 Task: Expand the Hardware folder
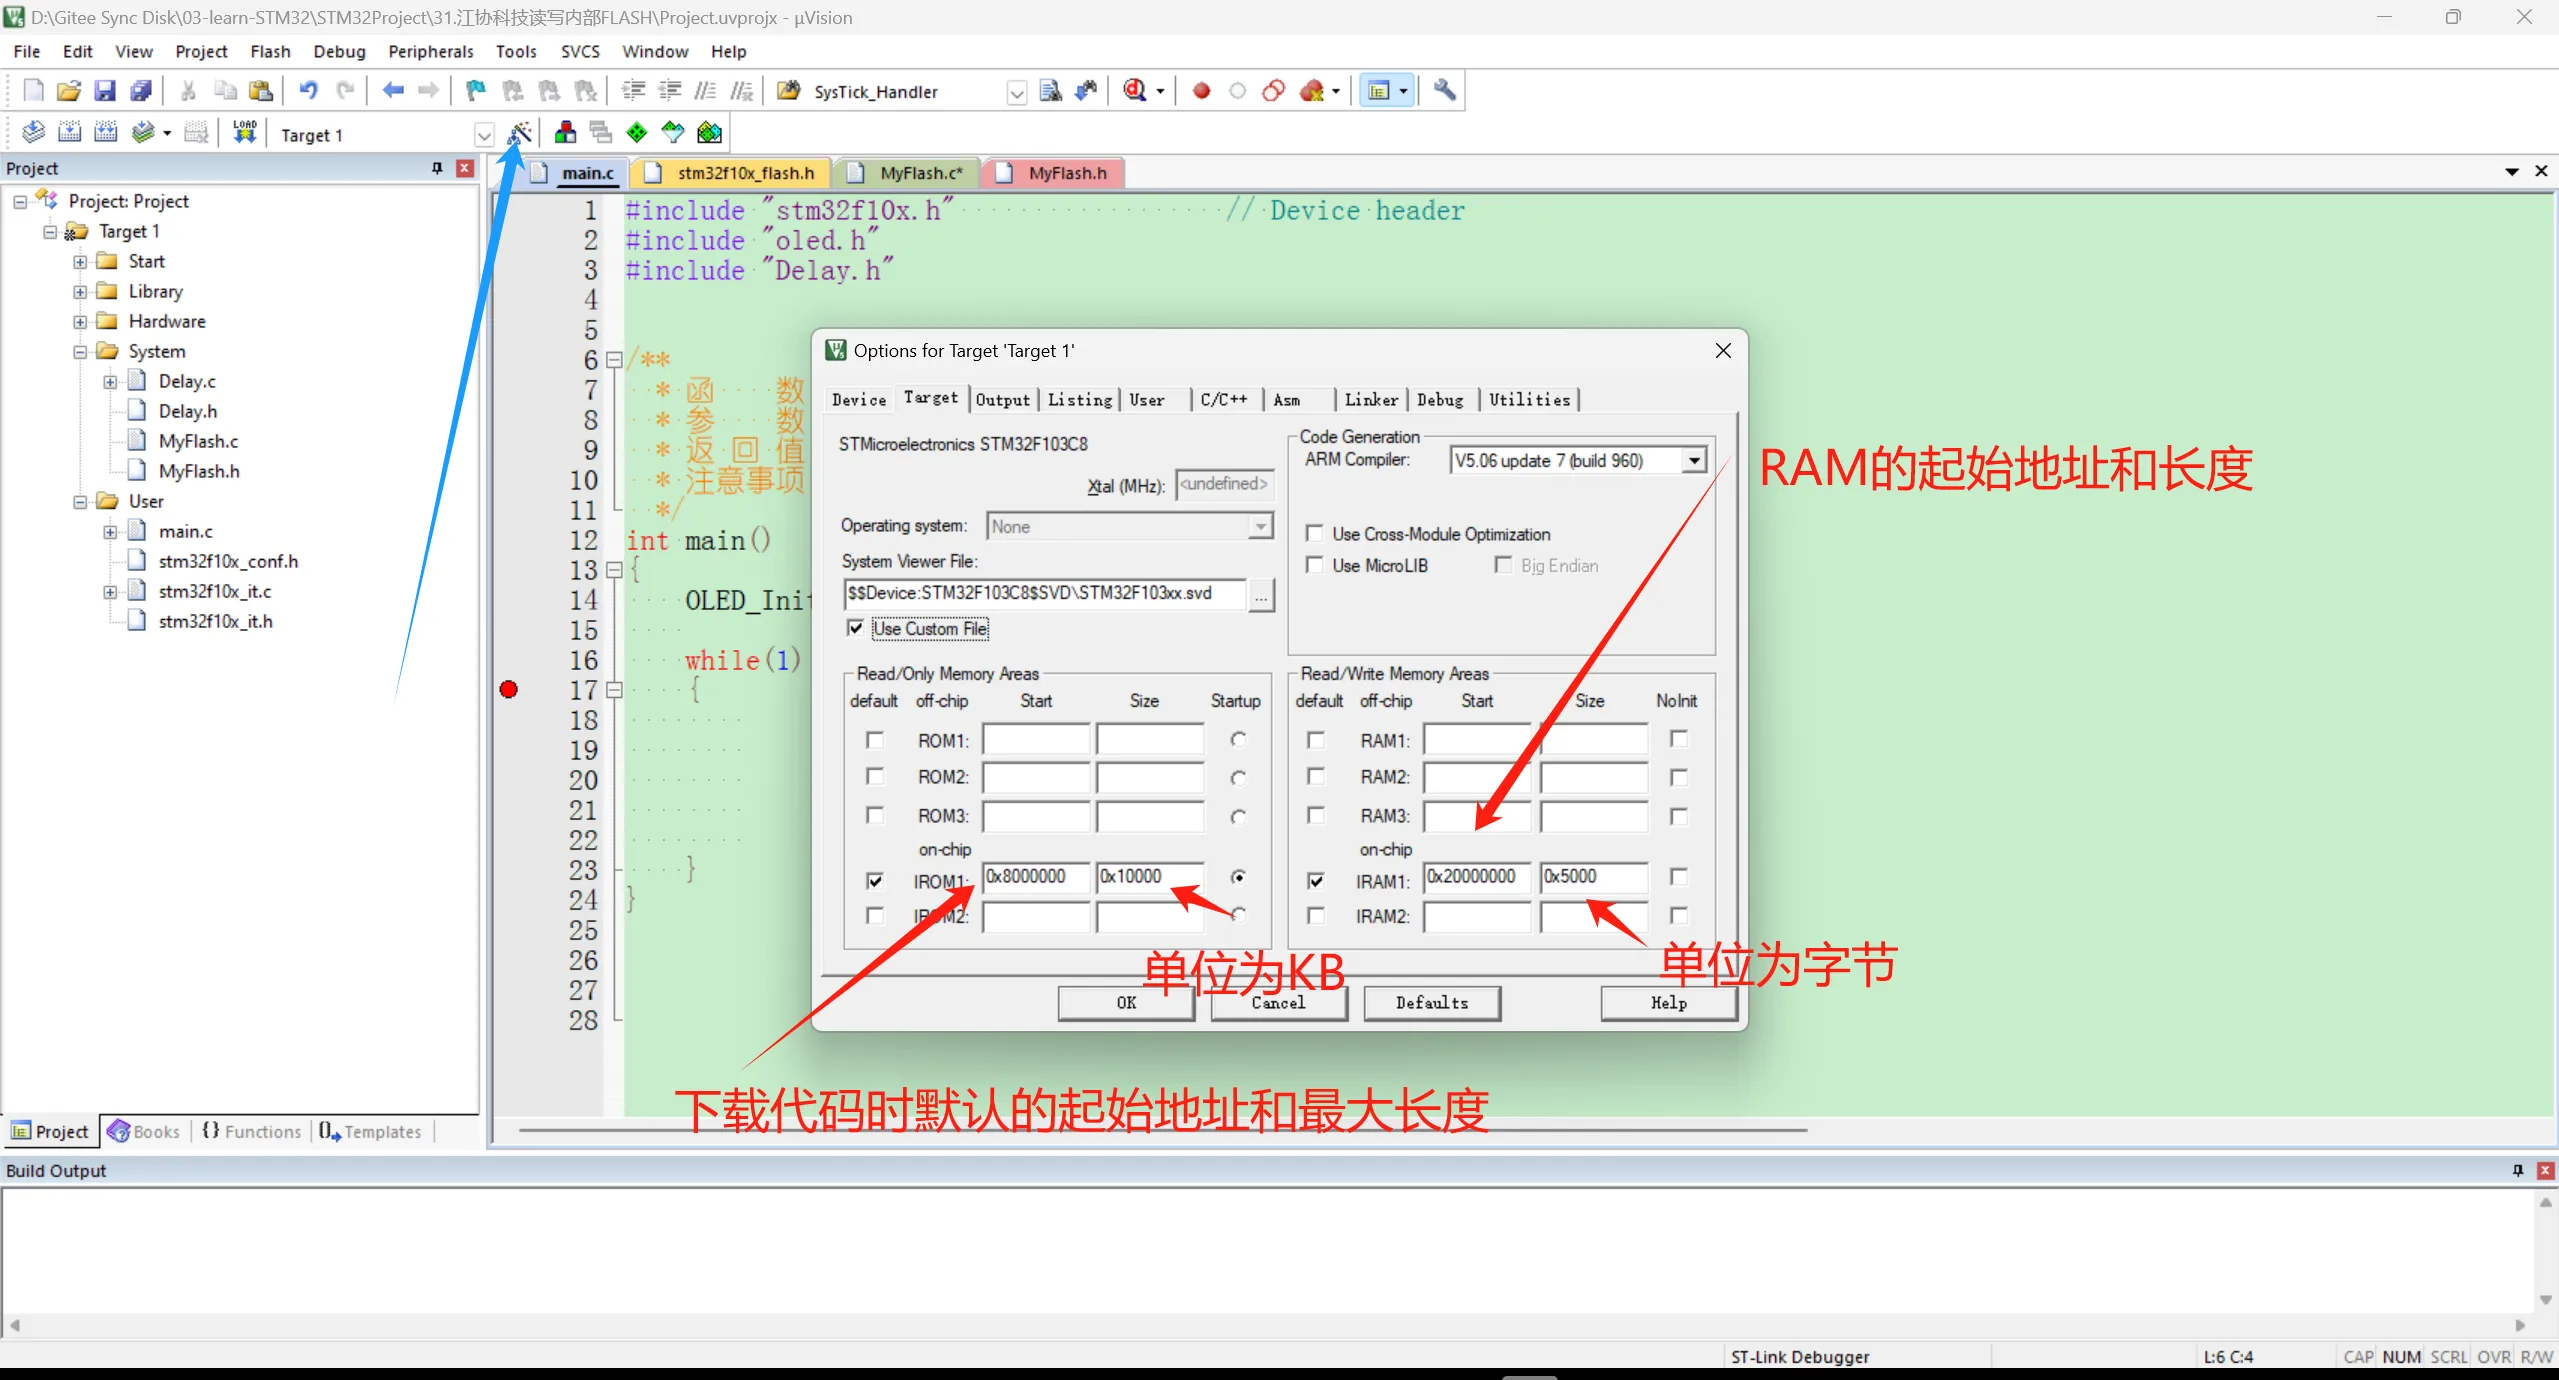pyautogui.click(x=80, y=322)
